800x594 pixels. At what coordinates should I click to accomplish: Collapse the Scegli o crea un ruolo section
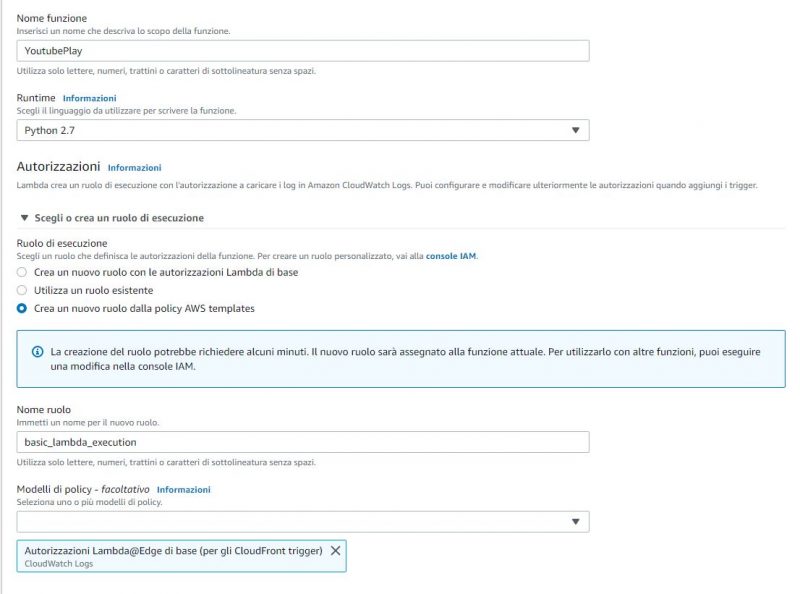24,218
